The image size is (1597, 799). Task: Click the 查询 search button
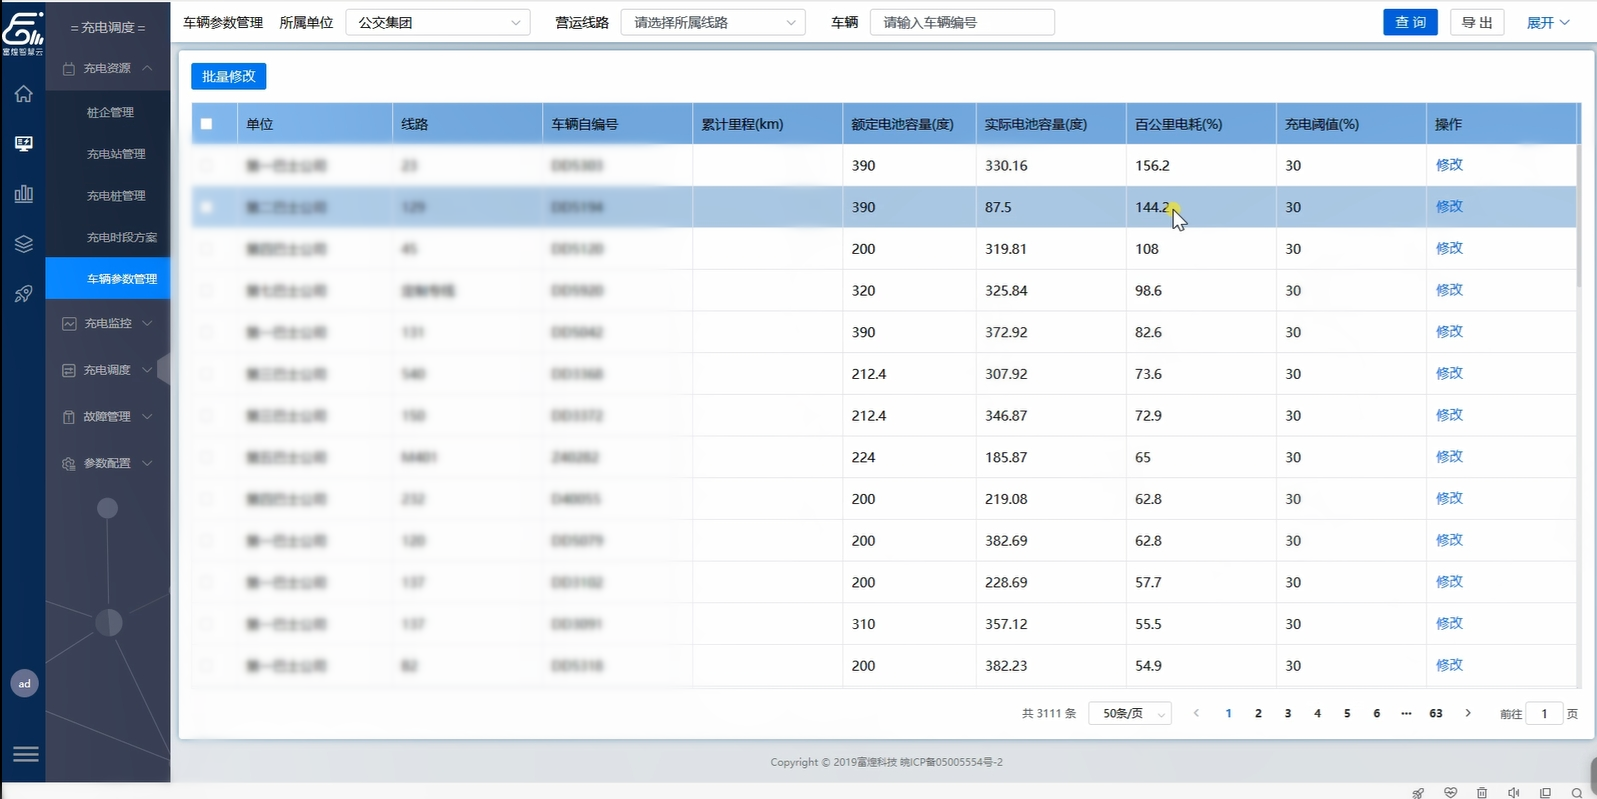(1410, 22)
